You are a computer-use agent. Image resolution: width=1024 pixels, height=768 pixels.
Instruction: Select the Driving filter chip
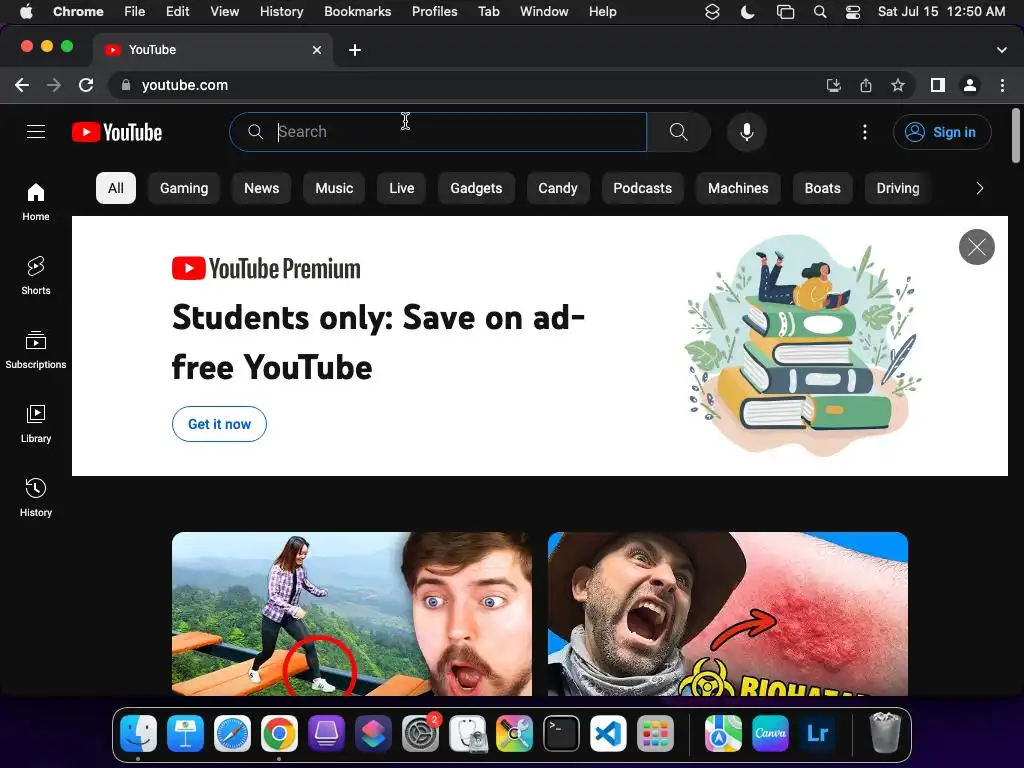(897, 188)
